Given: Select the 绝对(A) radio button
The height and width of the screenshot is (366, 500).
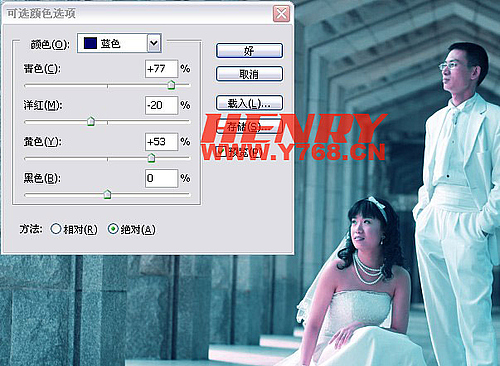Looking at the screenshot, I should pos(113,229).
